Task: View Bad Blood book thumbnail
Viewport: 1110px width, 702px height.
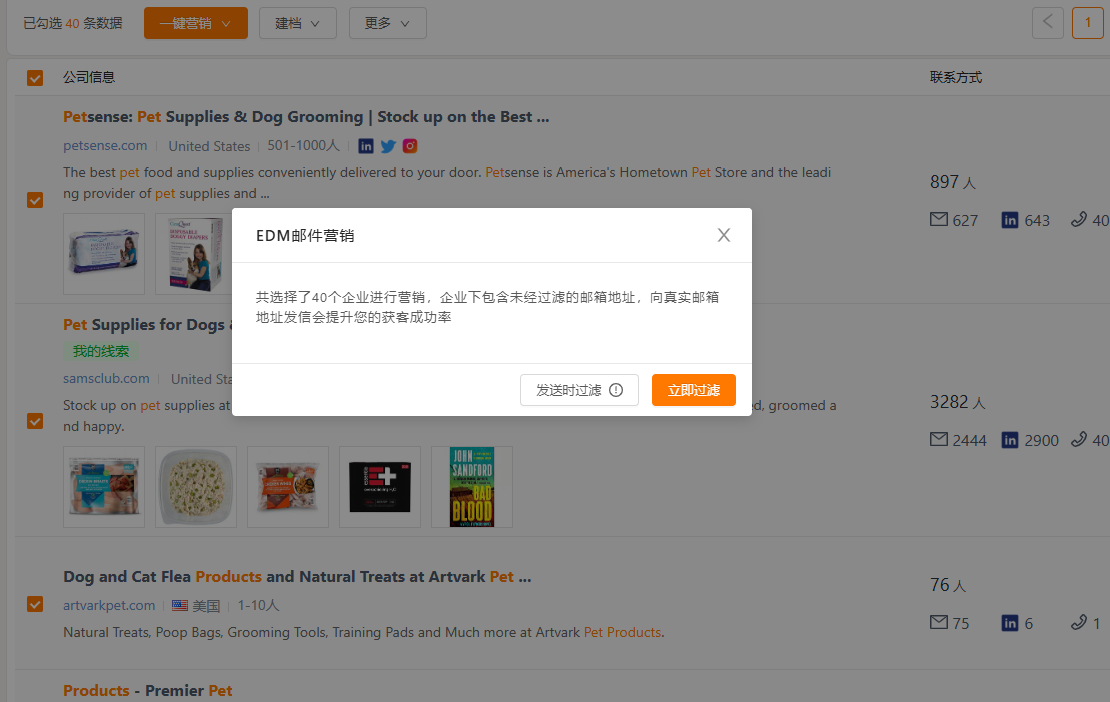Action: click(x=472, y=487)
